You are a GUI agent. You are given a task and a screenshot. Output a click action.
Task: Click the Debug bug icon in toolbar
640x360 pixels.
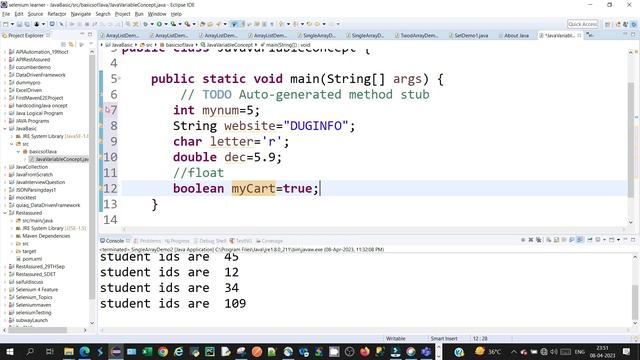point(146,24)
